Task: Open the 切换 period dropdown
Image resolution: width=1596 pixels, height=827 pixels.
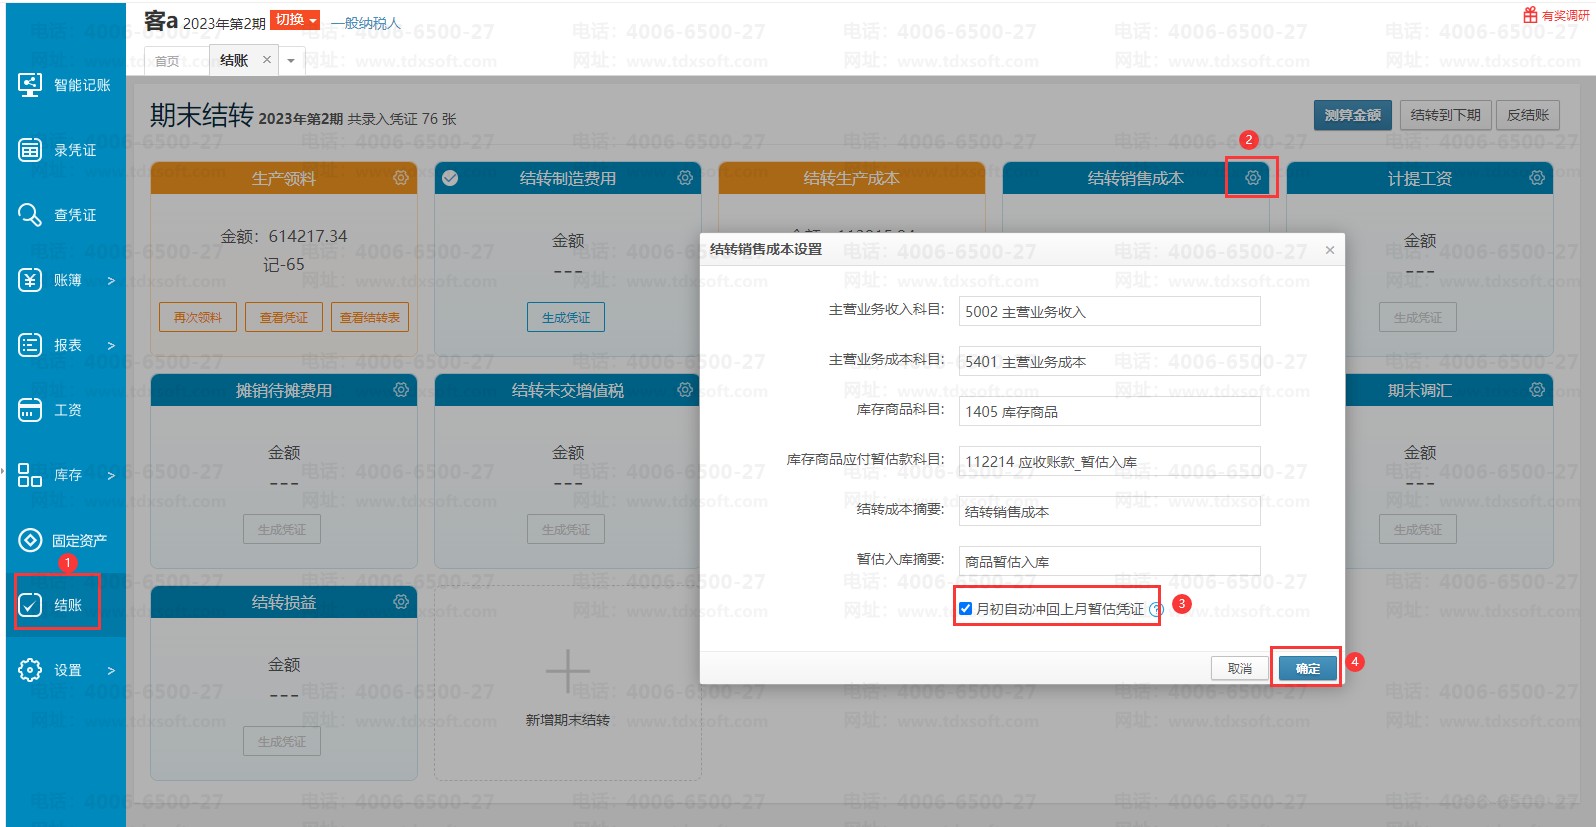Action: tap(295, 20)
